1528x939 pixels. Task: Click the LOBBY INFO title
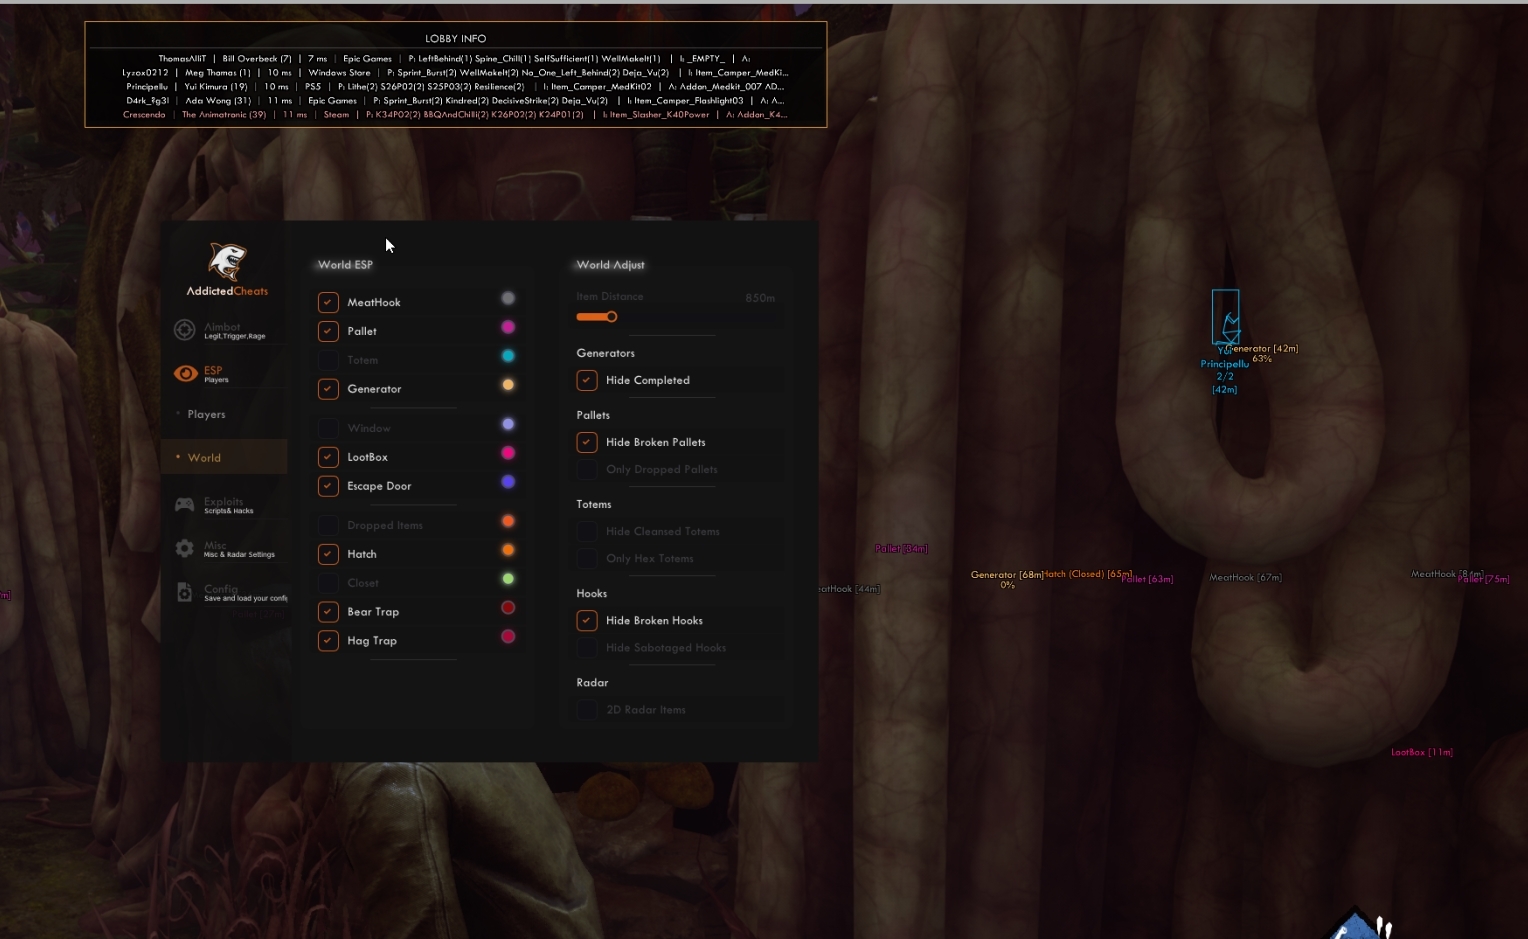click(456, 39)
